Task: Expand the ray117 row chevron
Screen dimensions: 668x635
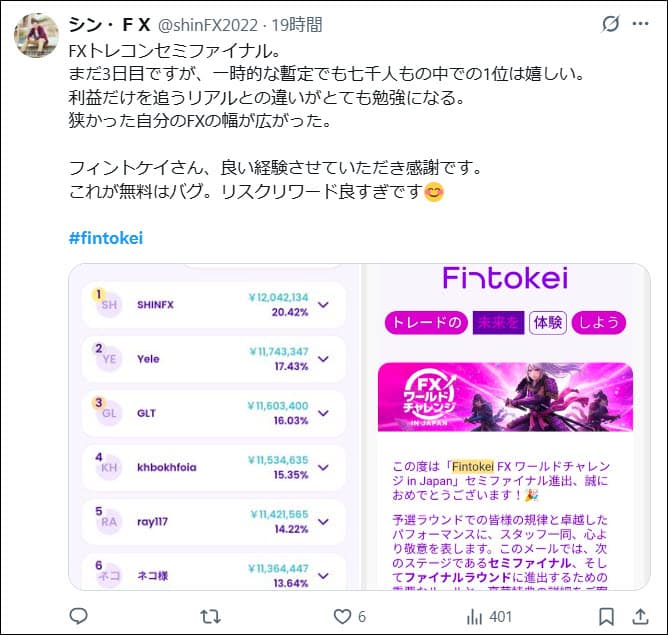Action: (x=323, y=522)
